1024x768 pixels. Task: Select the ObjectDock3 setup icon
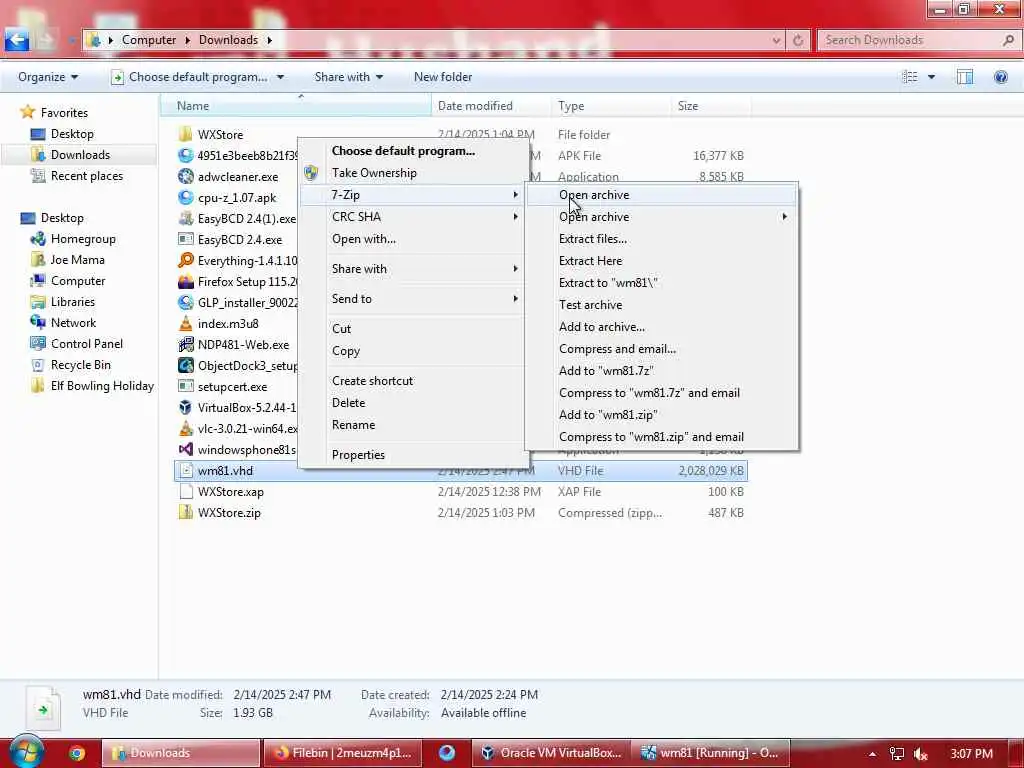click(x=185, y=365)
